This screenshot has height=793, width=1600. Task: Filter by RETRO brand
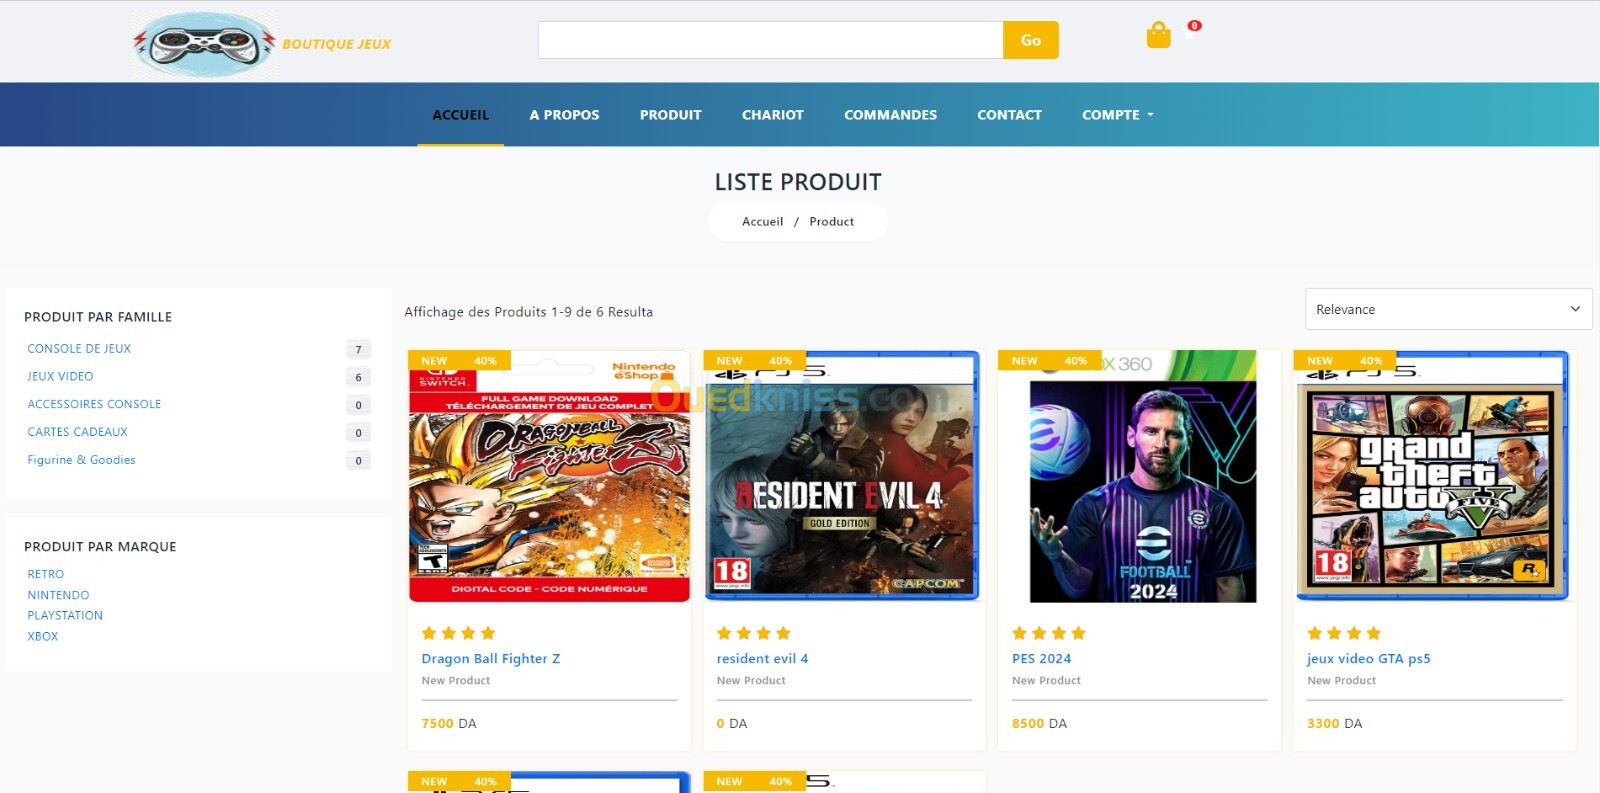[46, 574]
